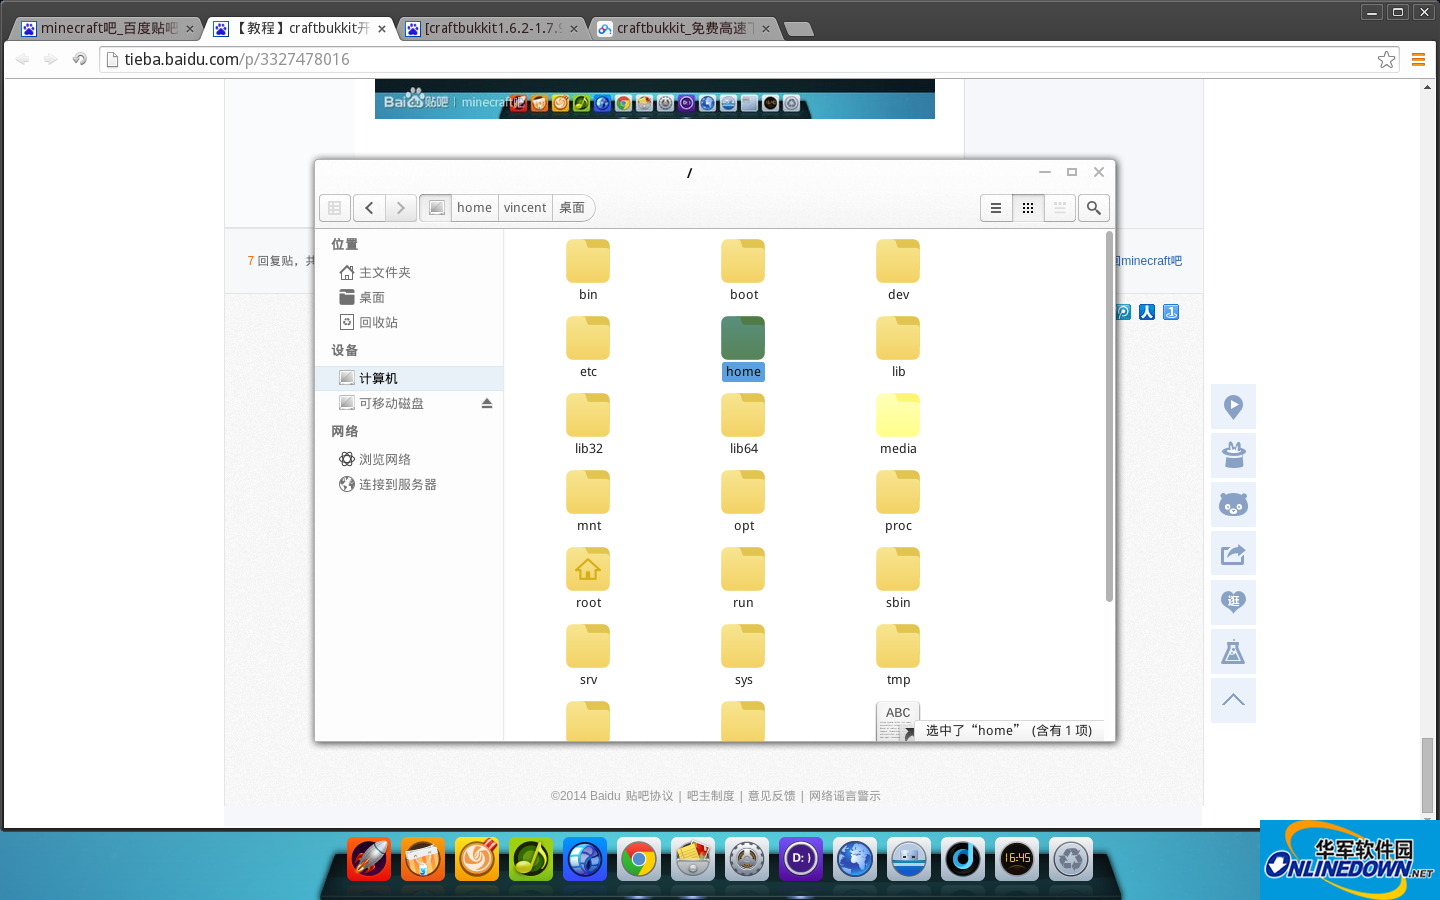Switch file manager to list view

996,208
